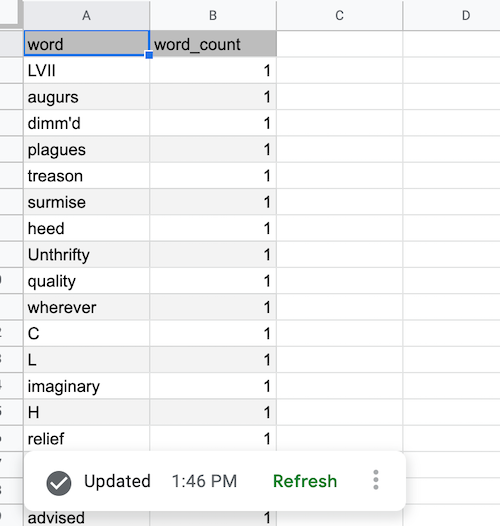Select the 'Unthrifty' cell
Viewport: 500px width, 526px height.
[x=87, y=255]
